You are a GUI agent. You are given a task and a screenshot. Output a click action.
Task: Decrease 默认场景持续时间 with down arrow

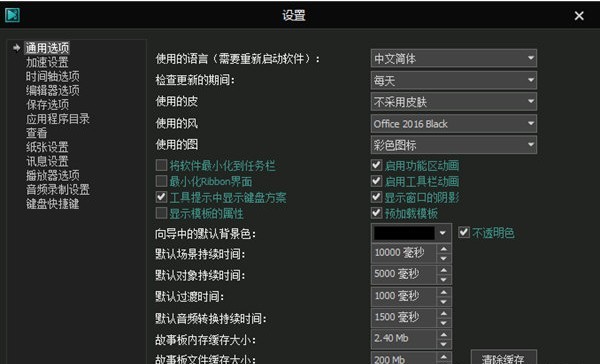coord(443,258)
